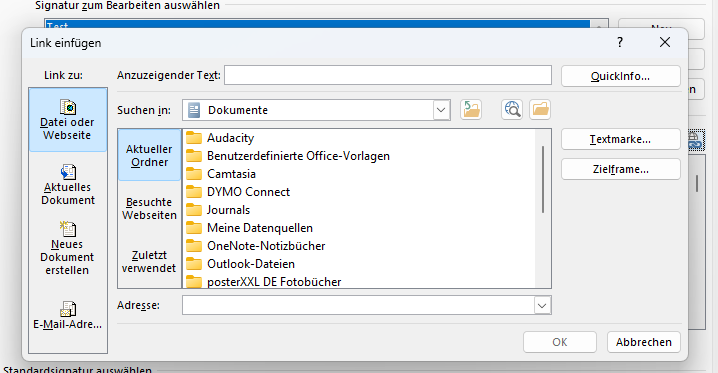718x373 pixels.
Task: Select 'Benutzerdefinierte Office-Vorlagen' folder
Action: coord(288,156)
